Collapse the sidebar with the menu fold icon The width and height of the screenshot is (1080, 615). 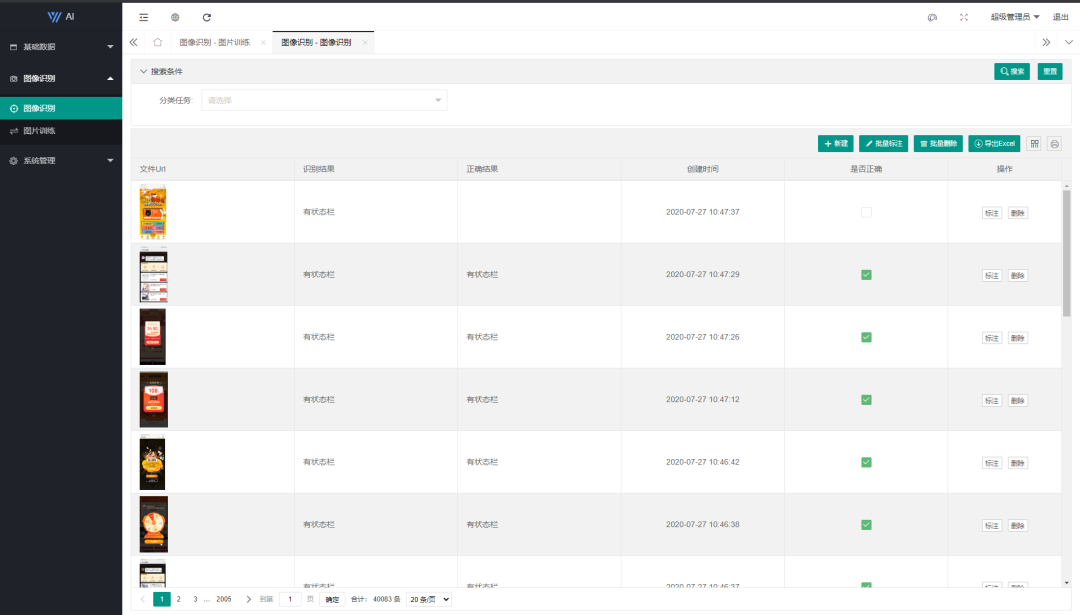pos(143,17)
